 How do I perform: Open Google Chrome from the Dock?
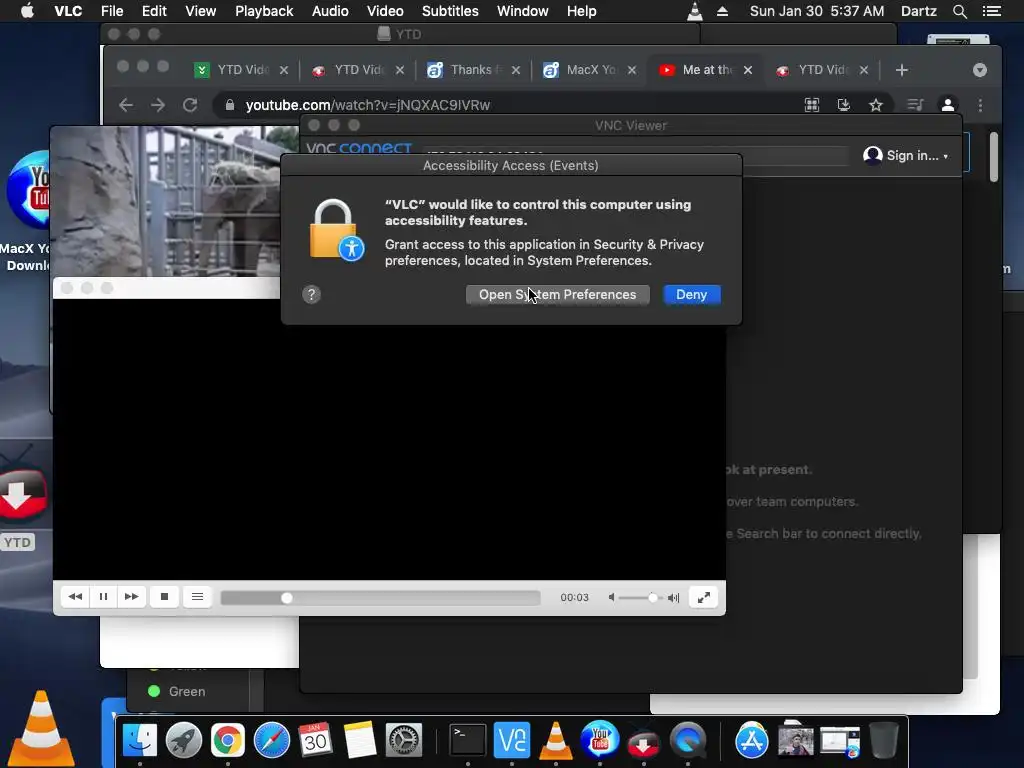(x=227, y=741)
